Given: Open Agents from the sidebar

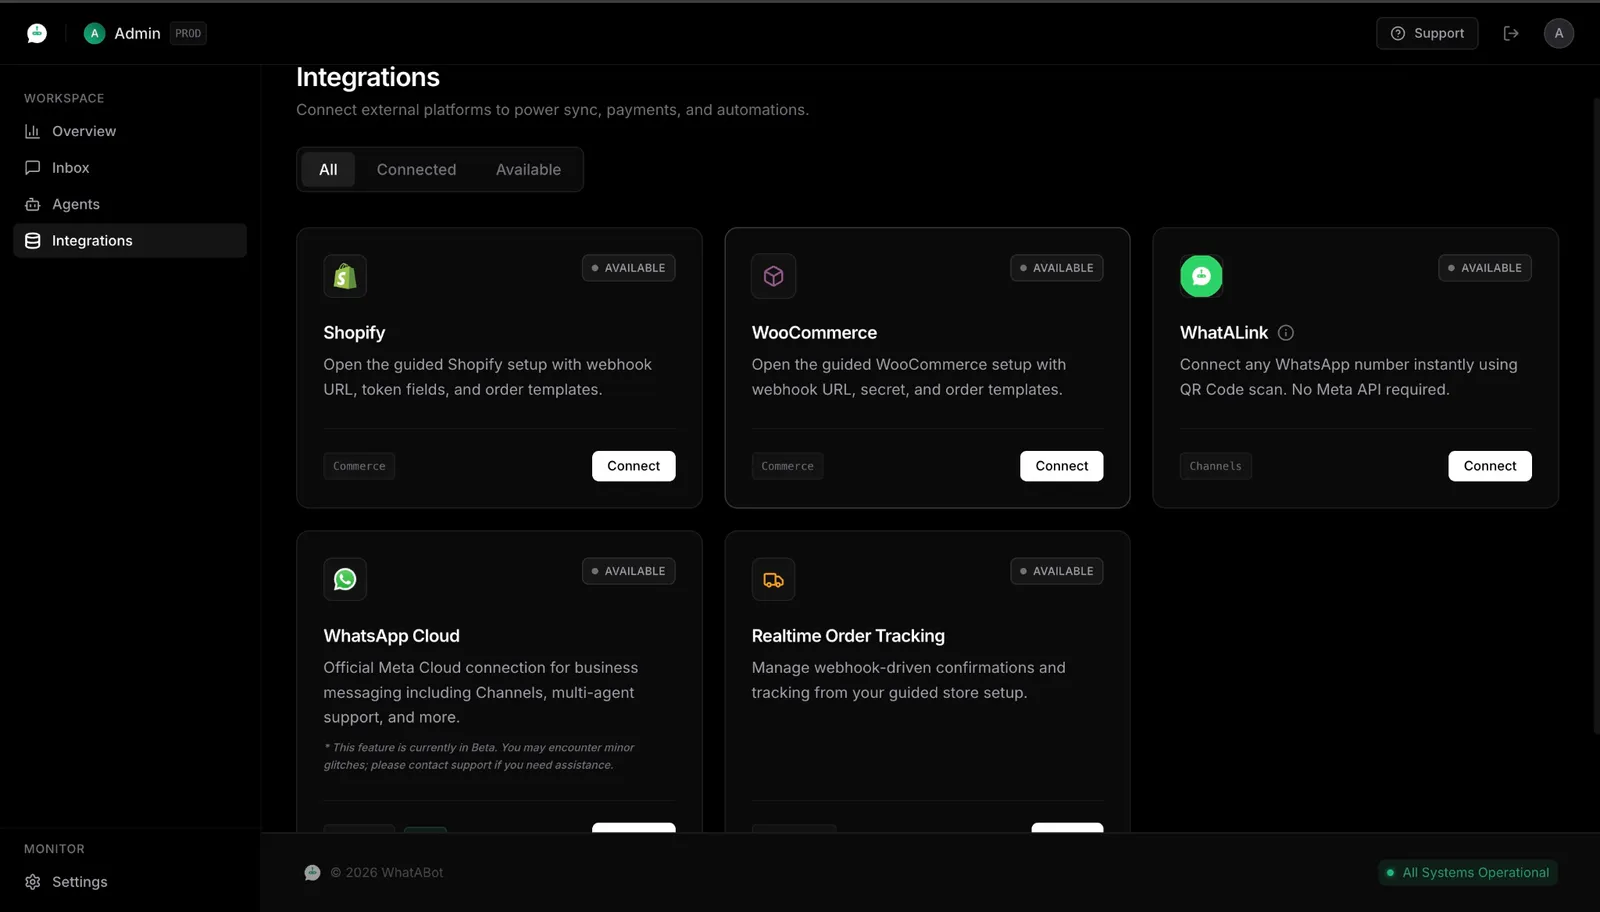Looking at the screenshot, I should click(76, 204).
